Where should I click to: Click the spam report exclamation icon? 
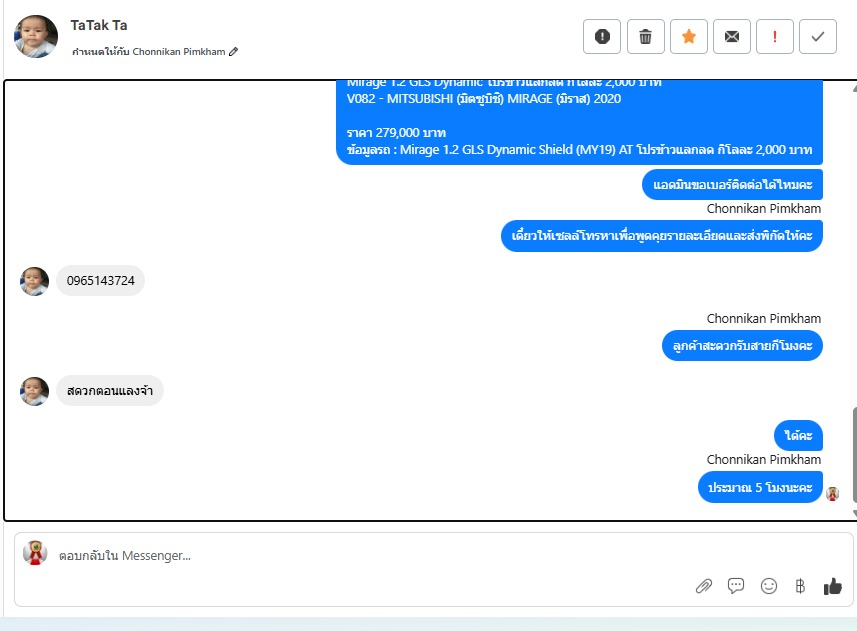coord(602,37)
